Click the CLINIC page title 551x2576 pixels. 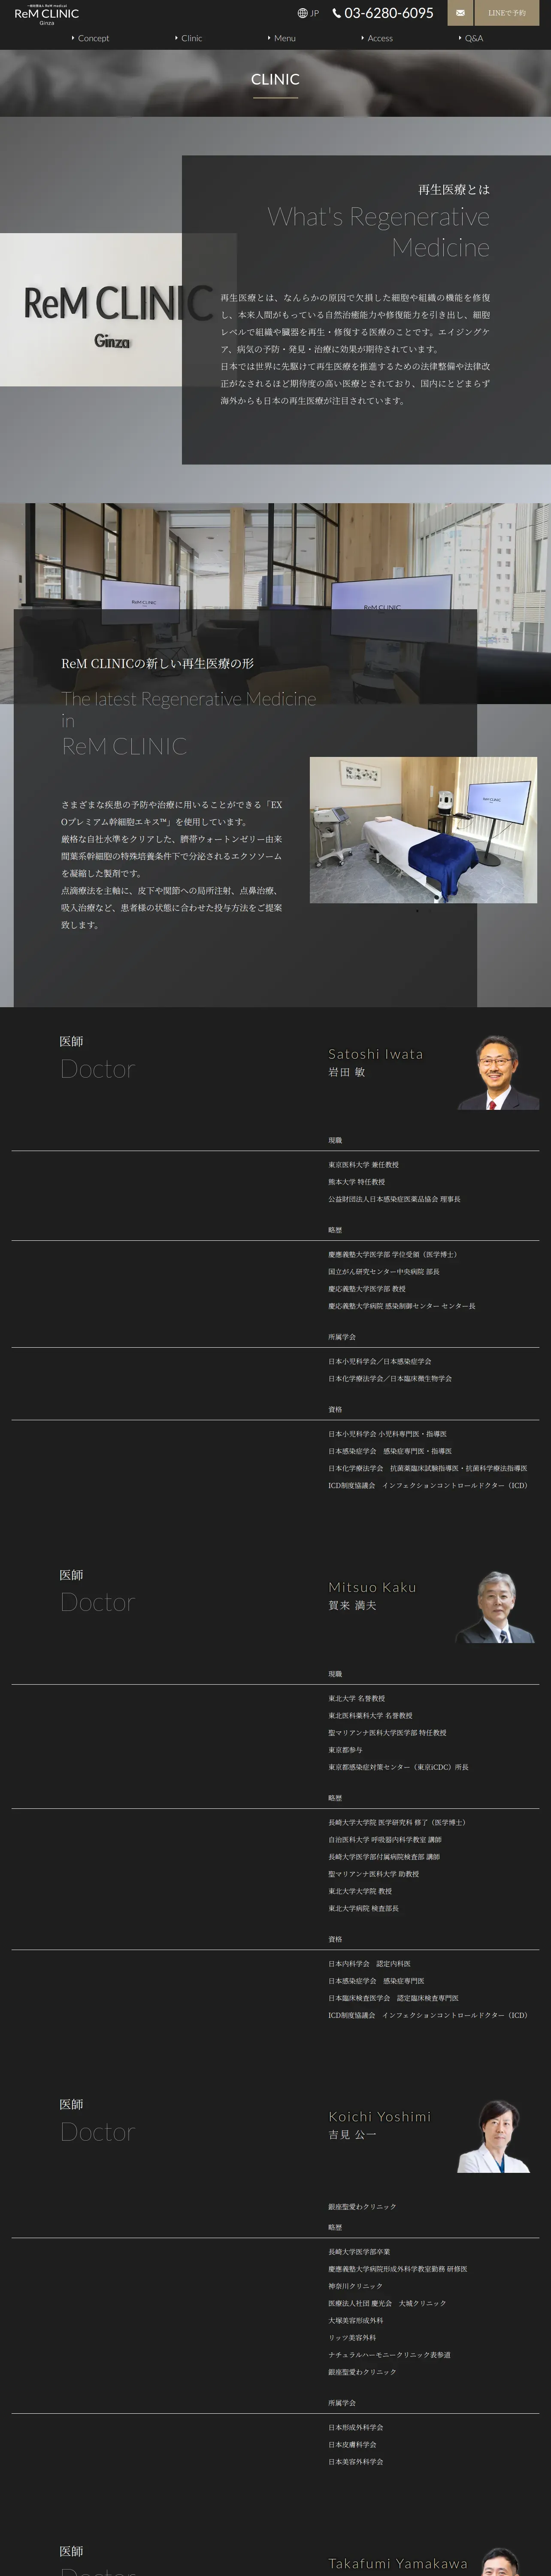tap(275, 79)
